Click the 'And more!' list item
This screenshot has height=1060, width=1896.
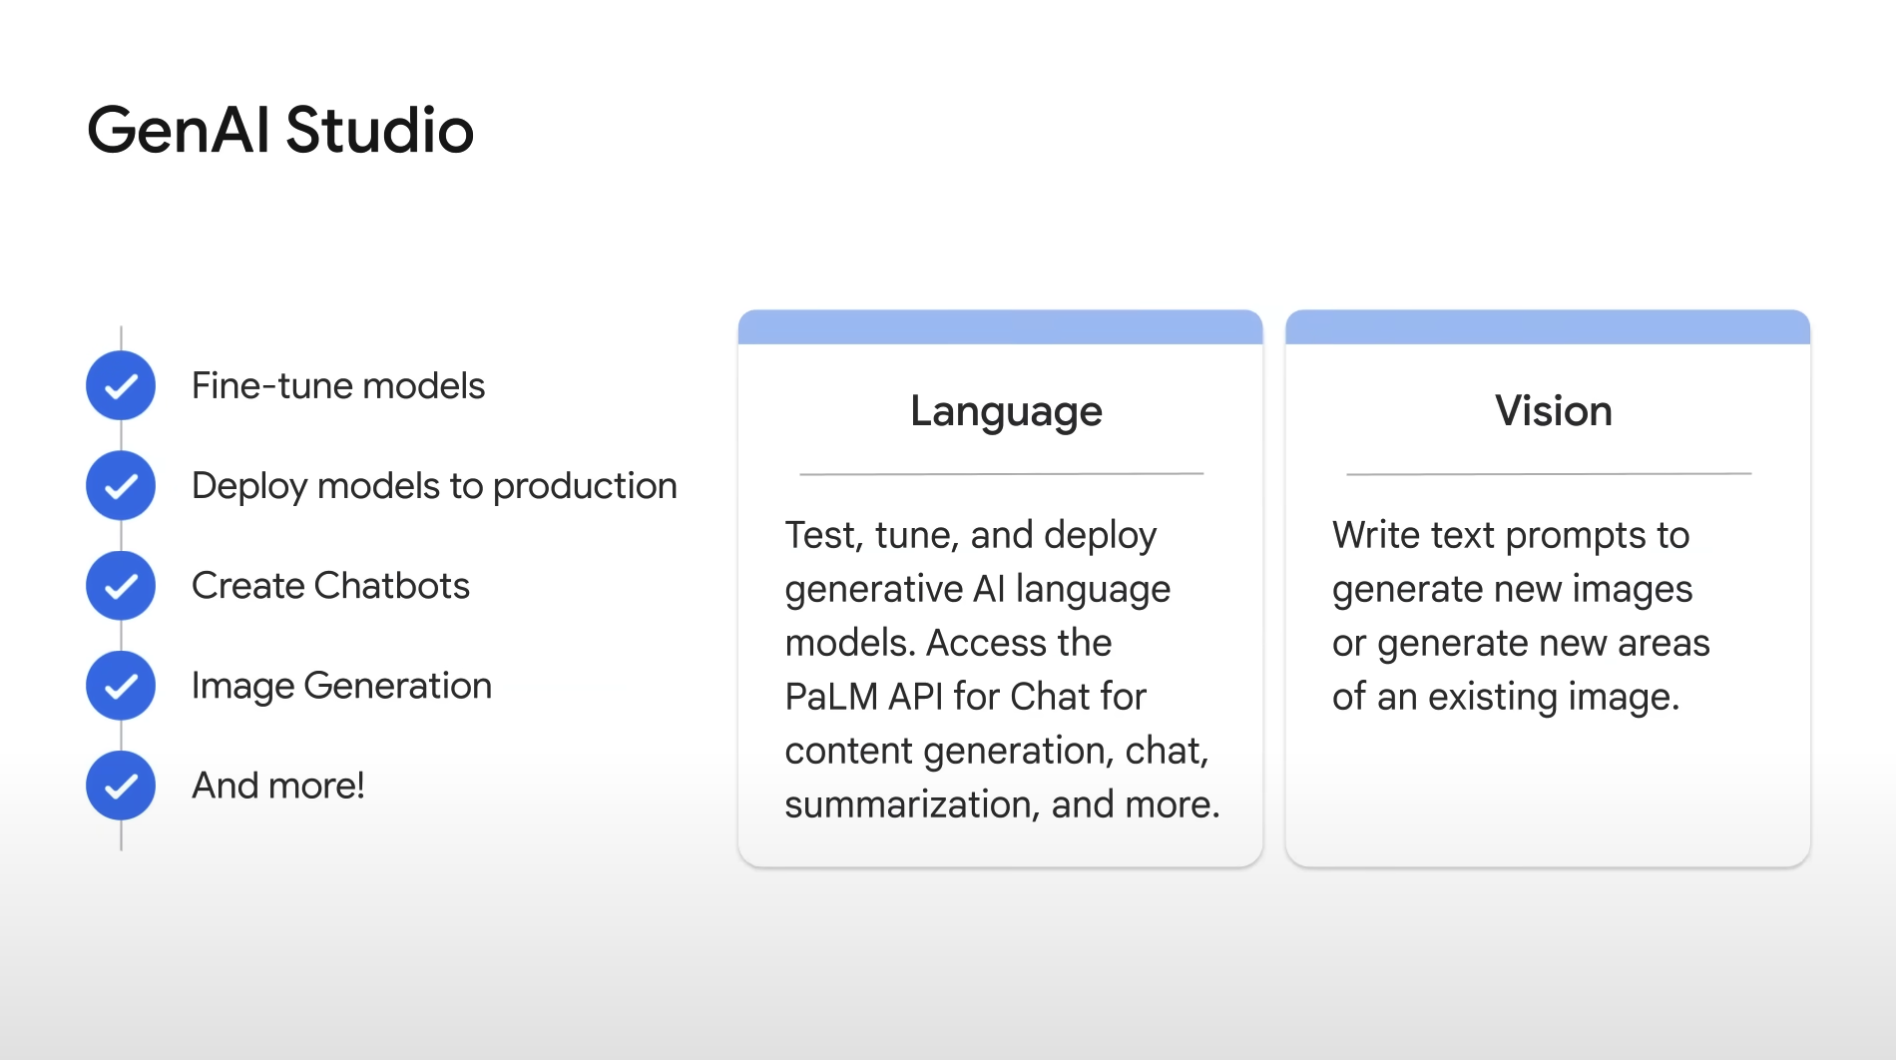point(278,786)
